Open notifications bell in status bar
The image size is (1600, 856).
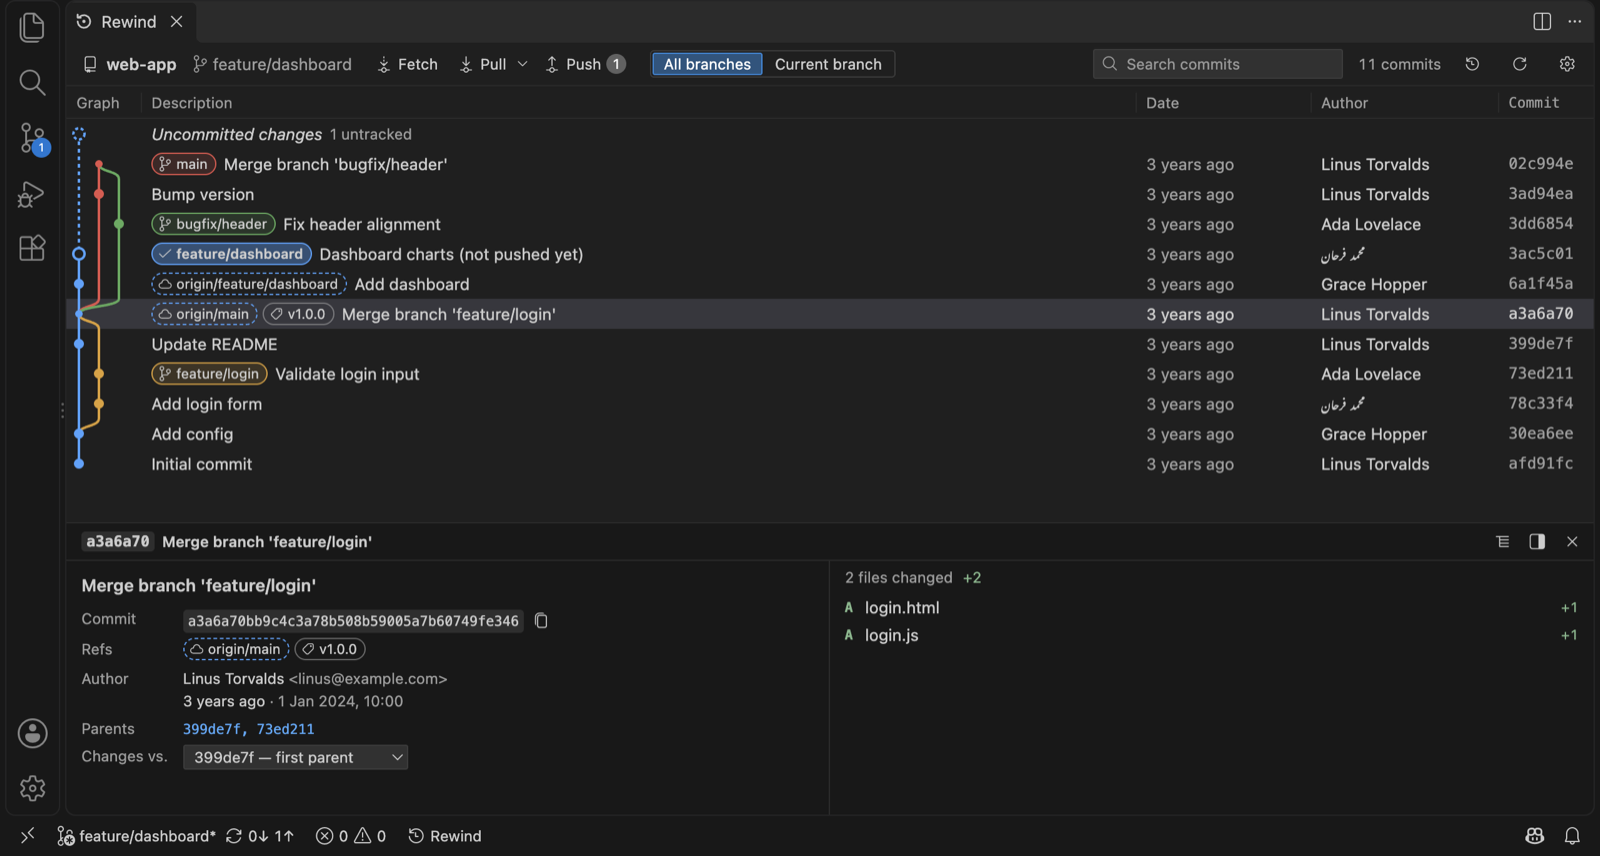(1572, 836)
